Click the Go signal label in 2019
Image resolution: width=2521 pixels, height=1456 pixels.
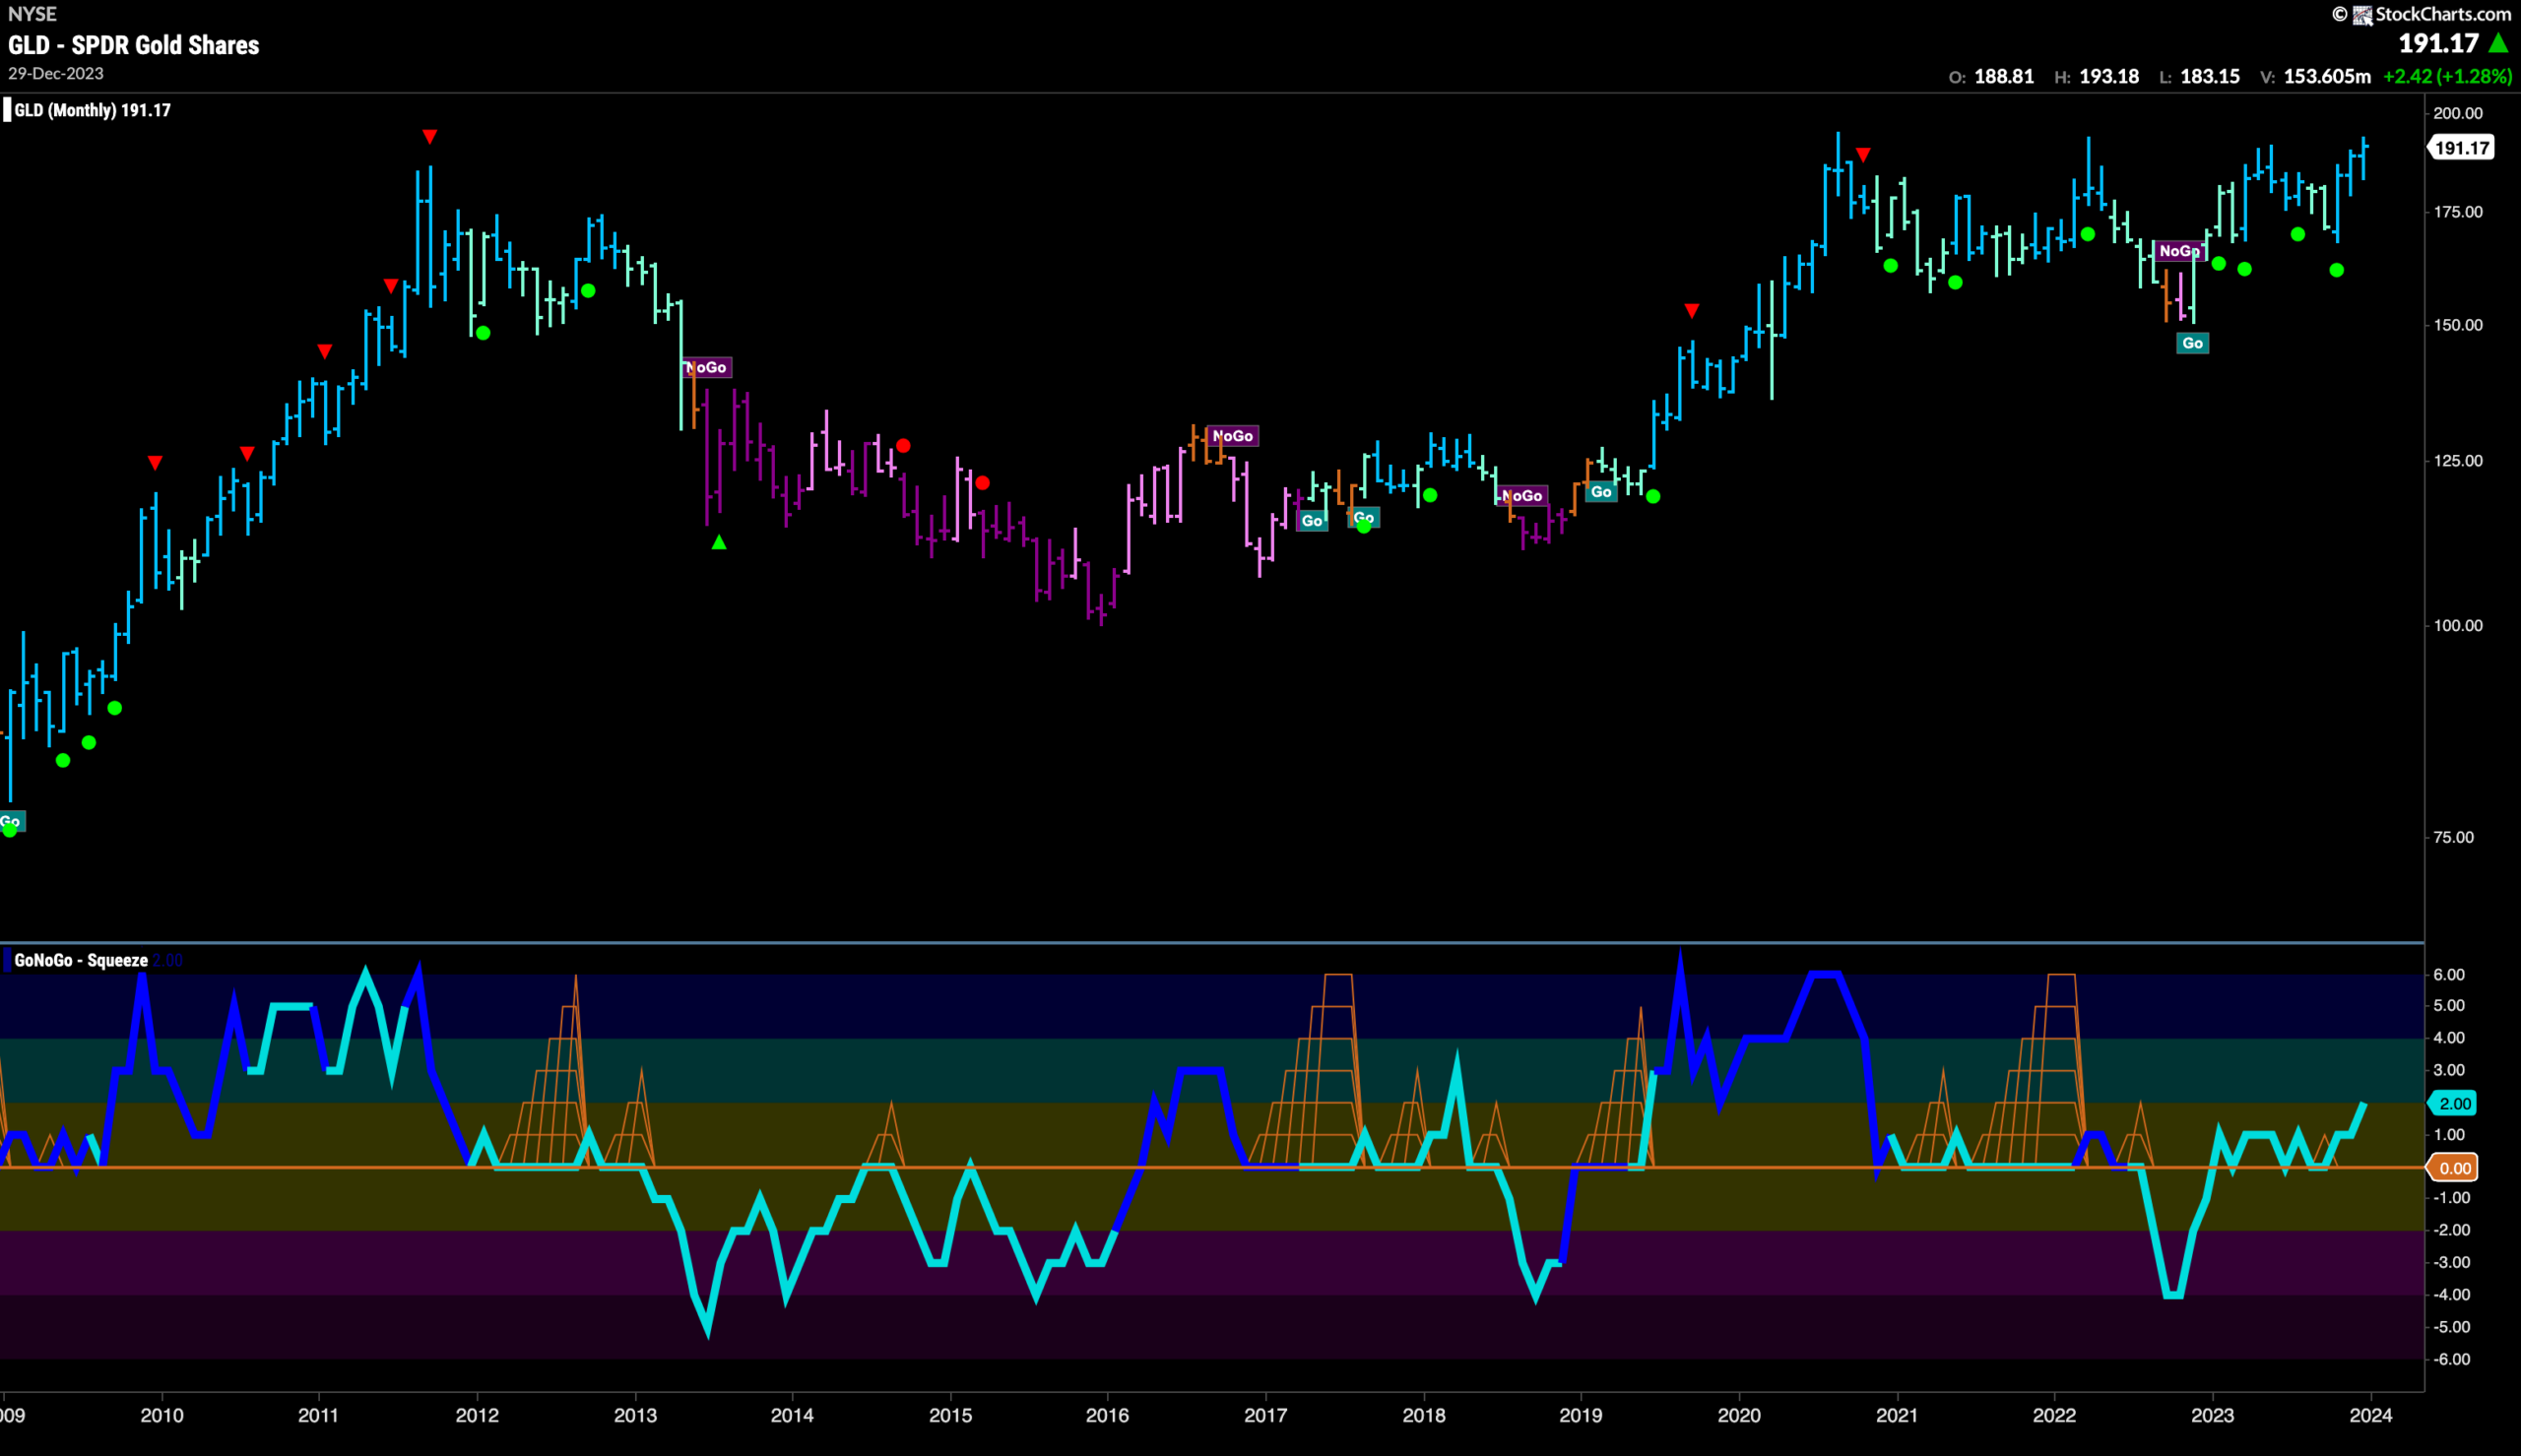tap(1602, 492)
